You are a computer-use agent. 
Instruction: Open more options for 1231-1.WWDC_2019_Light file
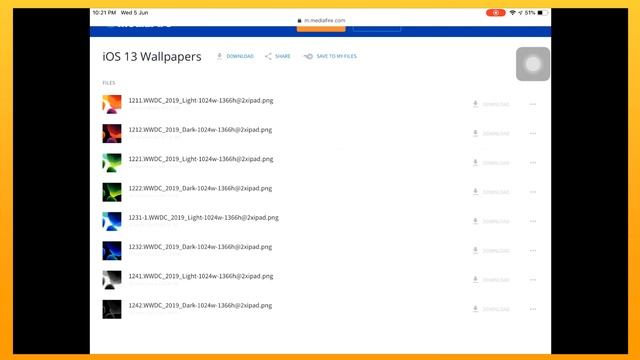pos(533,221)
